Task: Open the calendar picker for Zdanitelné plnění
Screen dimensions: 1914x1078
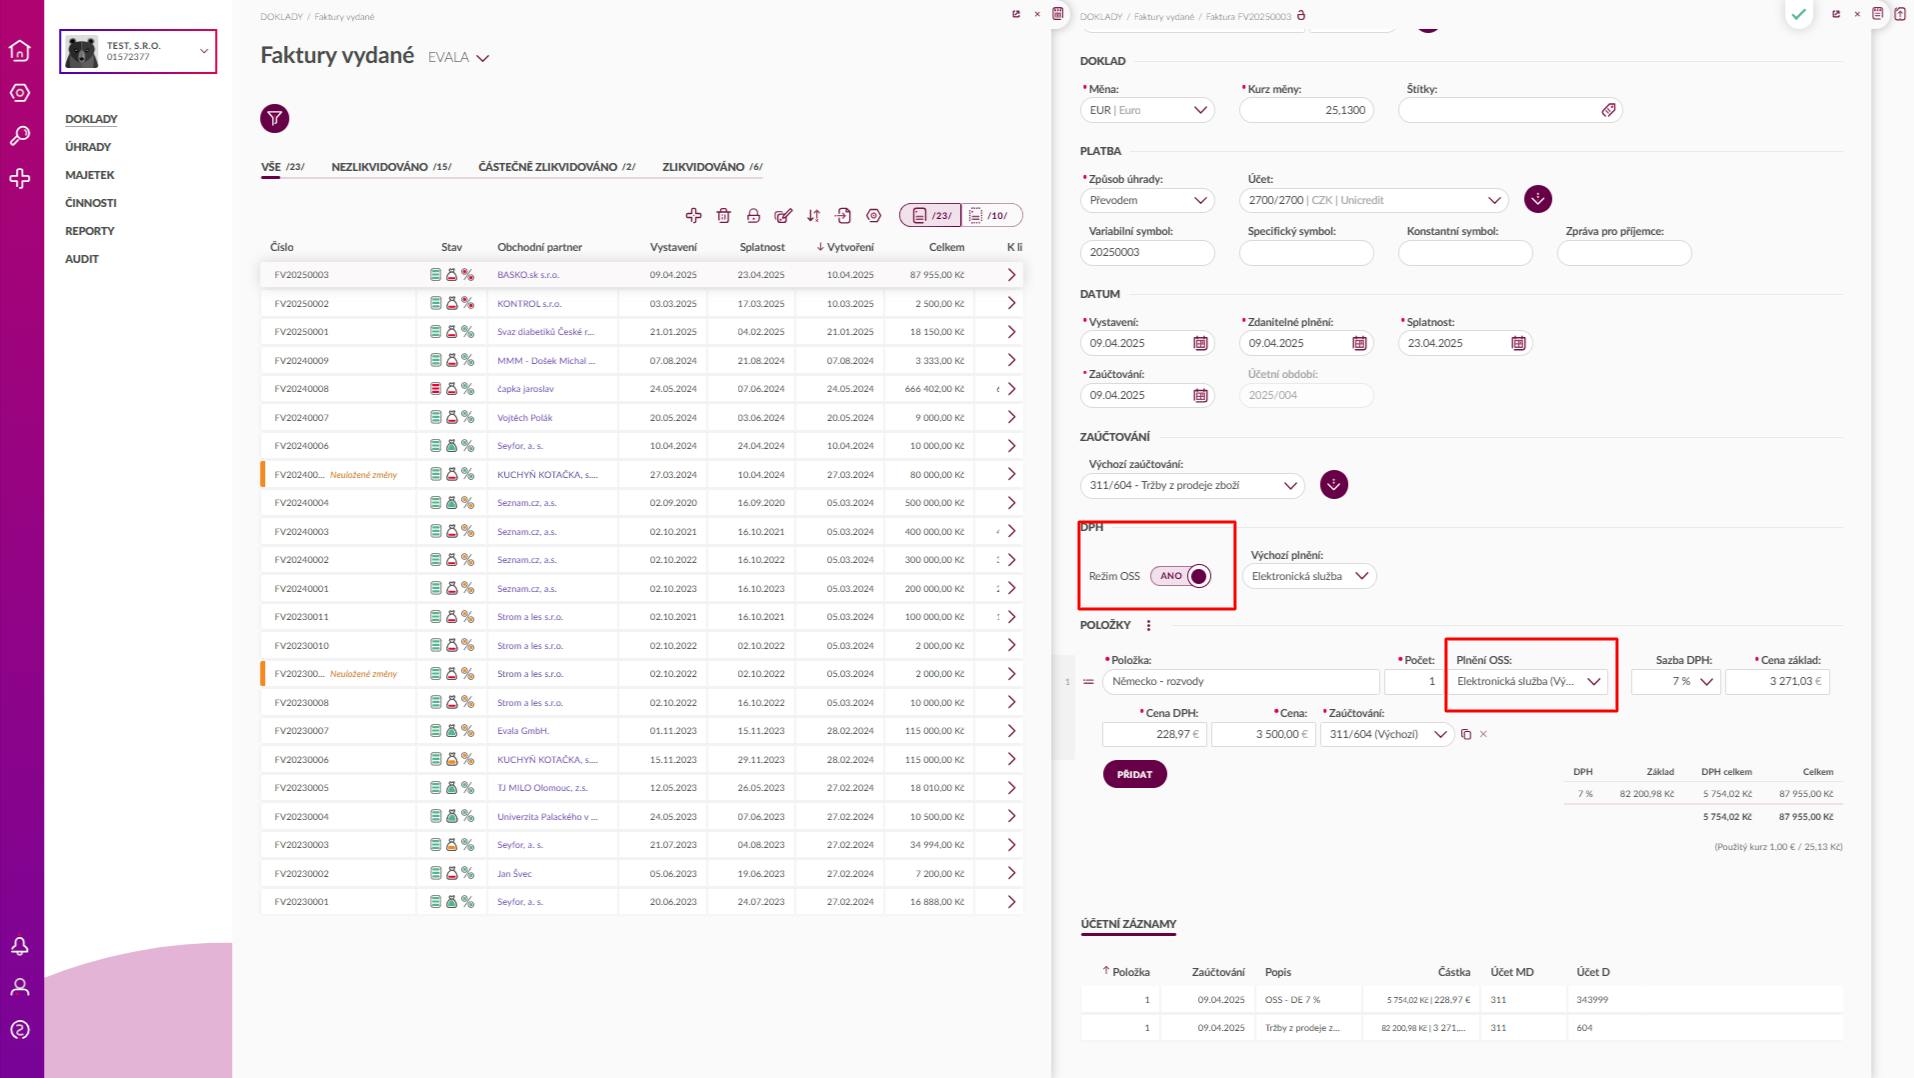Action: [x=1360, y=343]
